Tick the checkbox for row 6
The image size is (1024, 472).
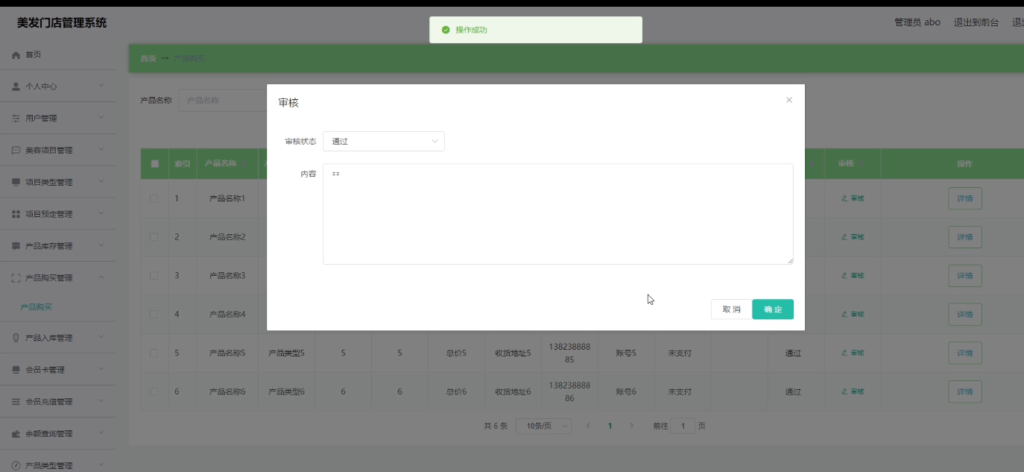coord(154,392)
